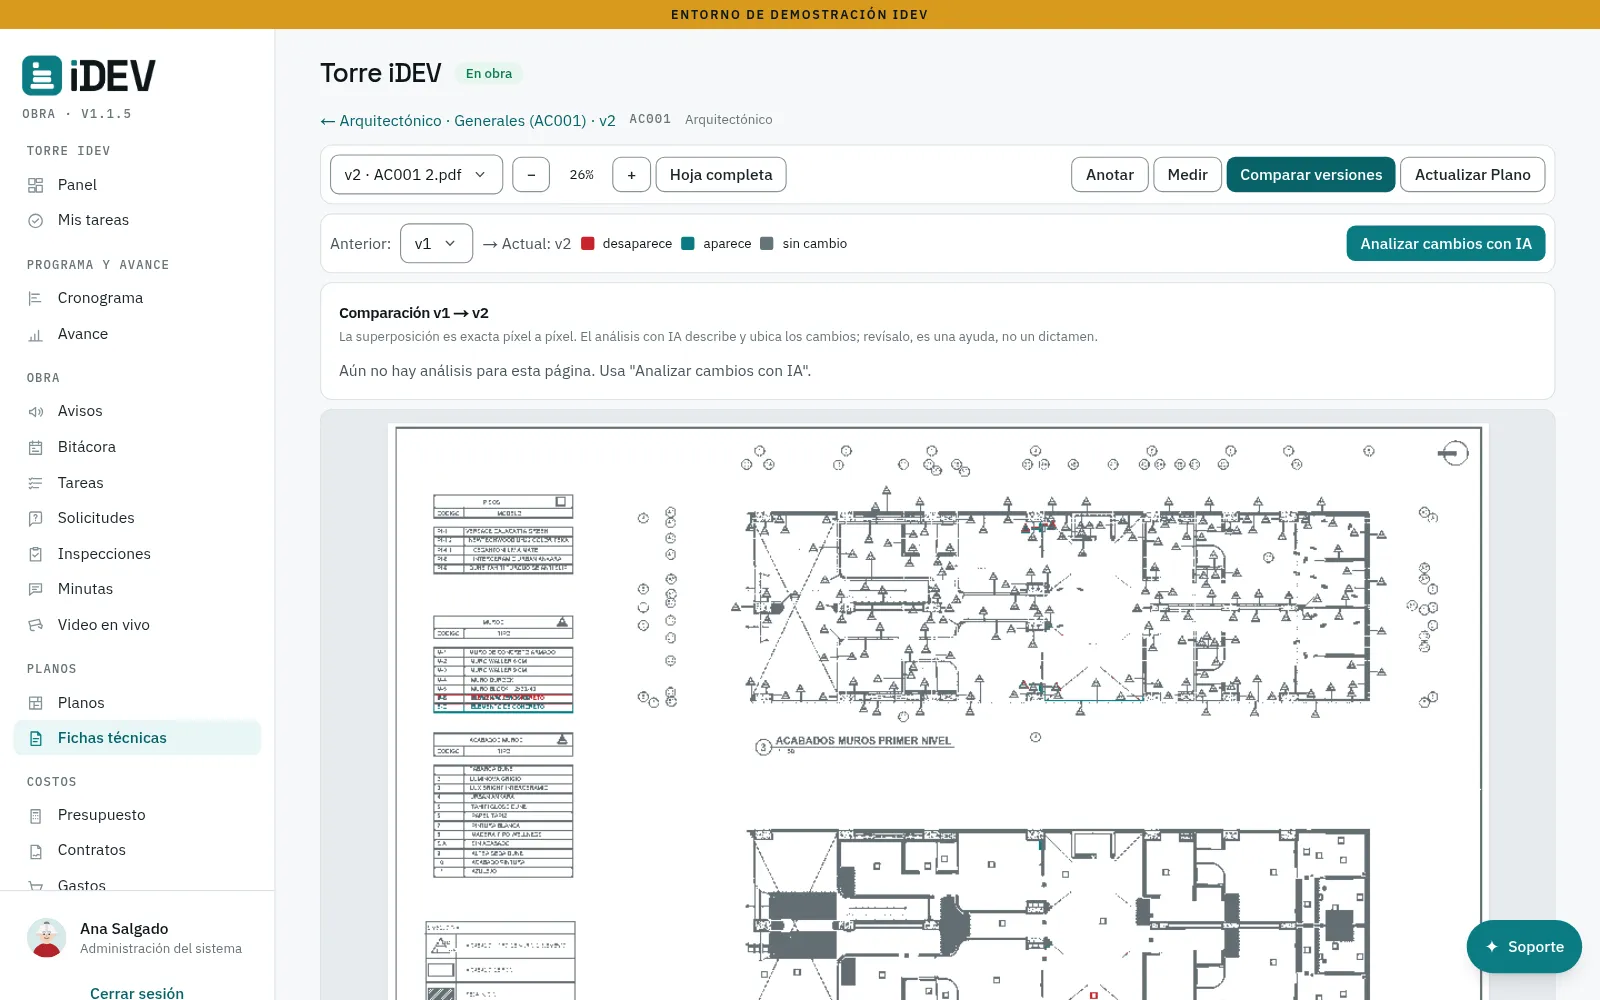Viewport: 1600px width, 1000px height.
Task: Click the Minutas note icon
Action: (36, 589)
